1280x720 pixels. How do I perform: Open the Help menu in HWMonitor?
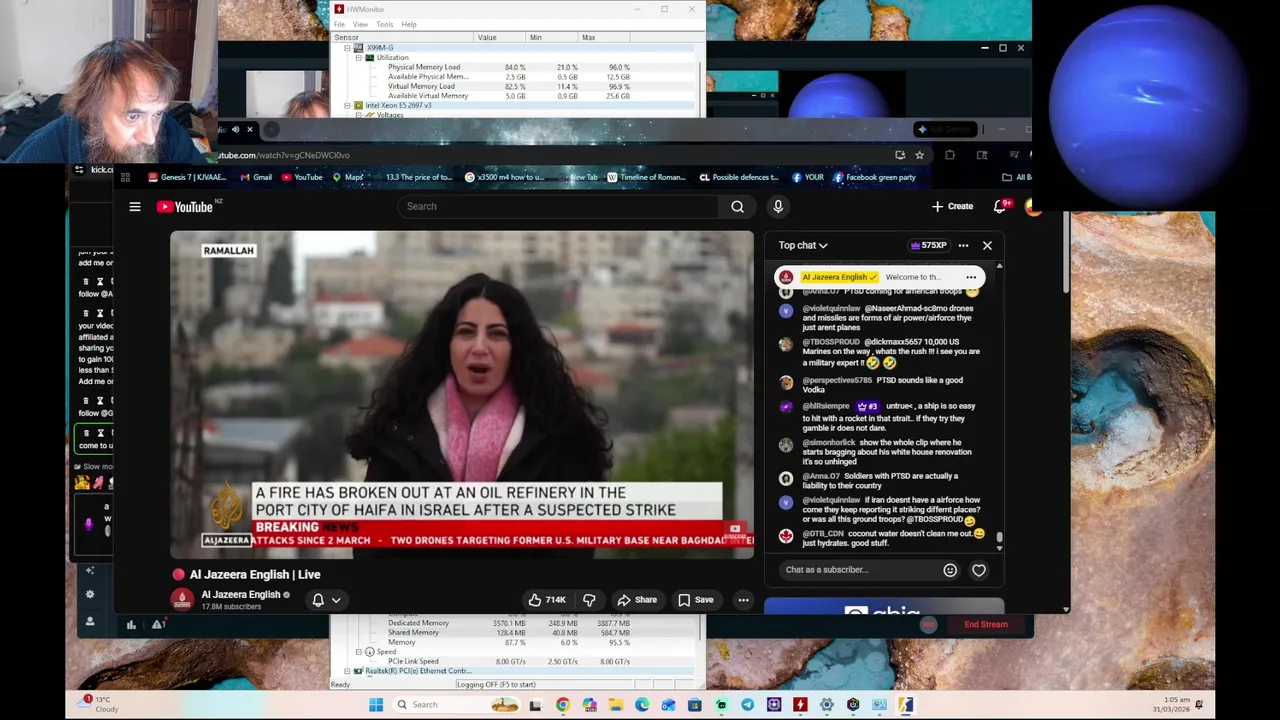coord(409,24)
